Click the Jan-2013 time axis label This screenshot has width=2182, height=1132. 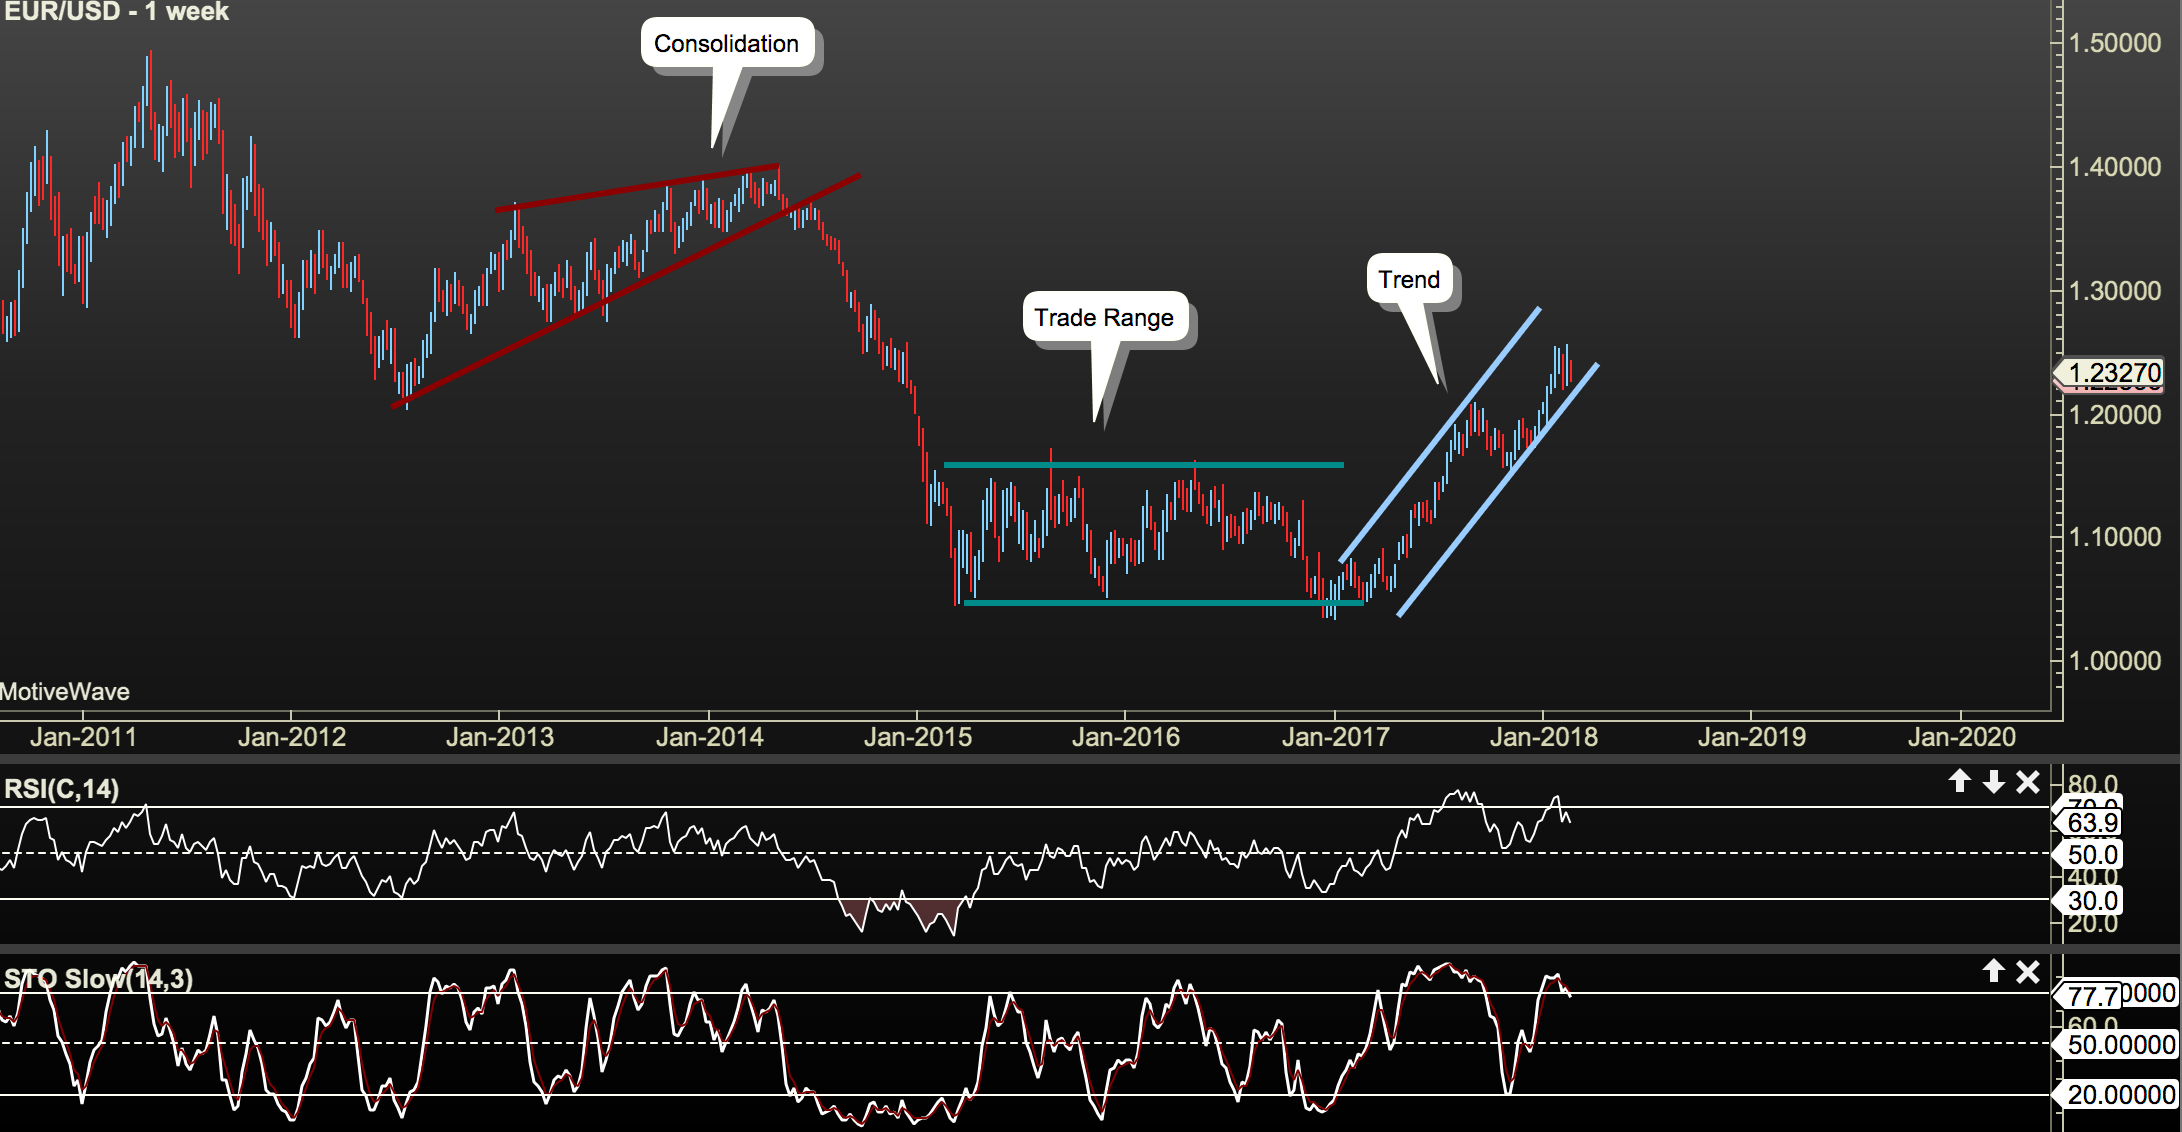pyautogui.click(x=500, y=737)
